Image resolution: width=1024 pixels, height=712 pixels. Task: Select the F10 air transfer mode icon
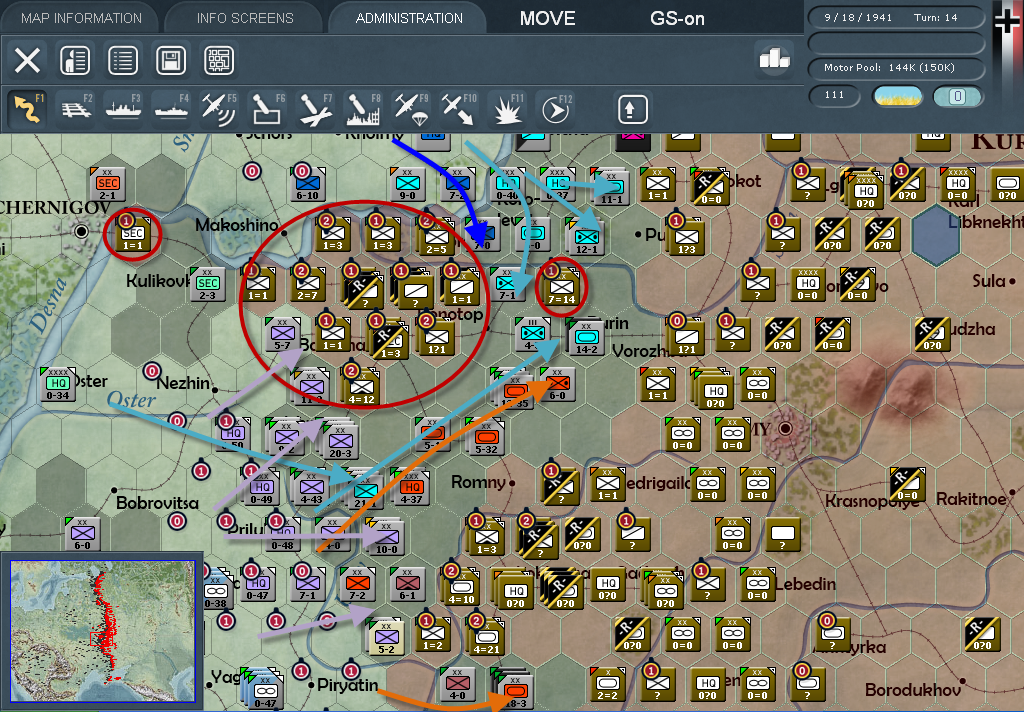click(459, 109)
